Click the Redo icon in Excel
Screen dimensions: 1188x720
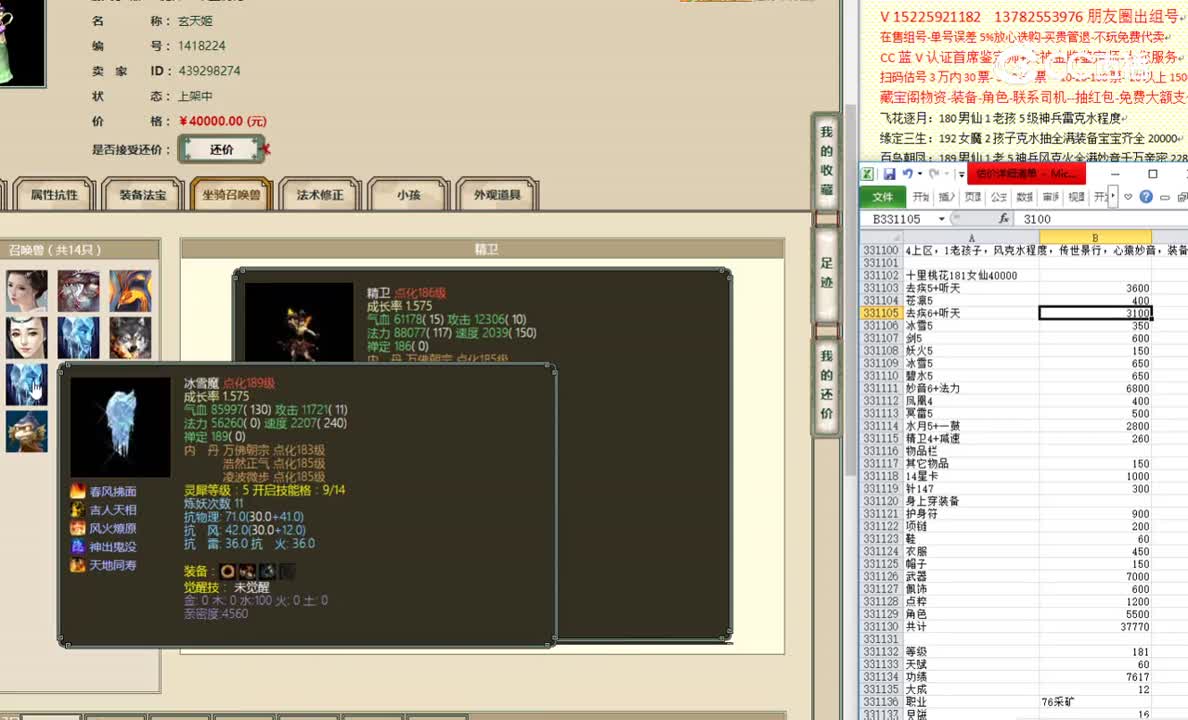pyautogui.click(x=935, y=174)
